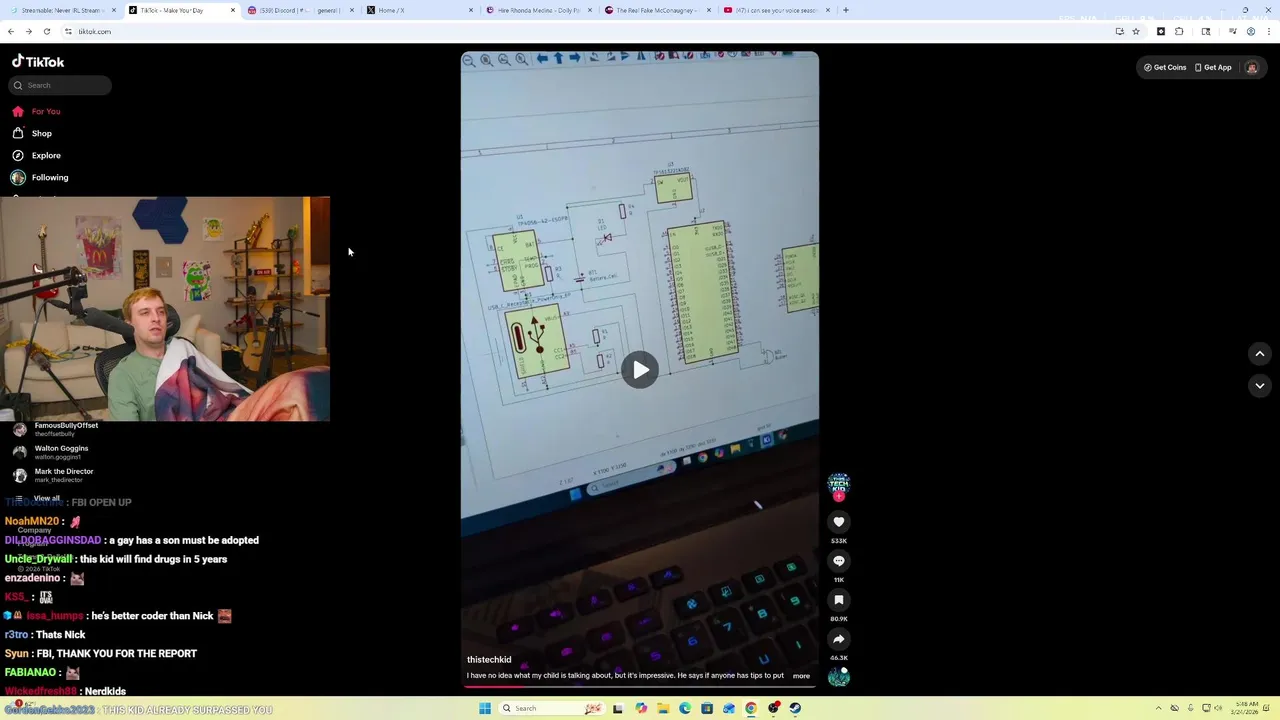Click the Get App button
Image resolution: width=1280 pixels, height=720 pixels.
pyautogui.click(x=1213, y=67)
